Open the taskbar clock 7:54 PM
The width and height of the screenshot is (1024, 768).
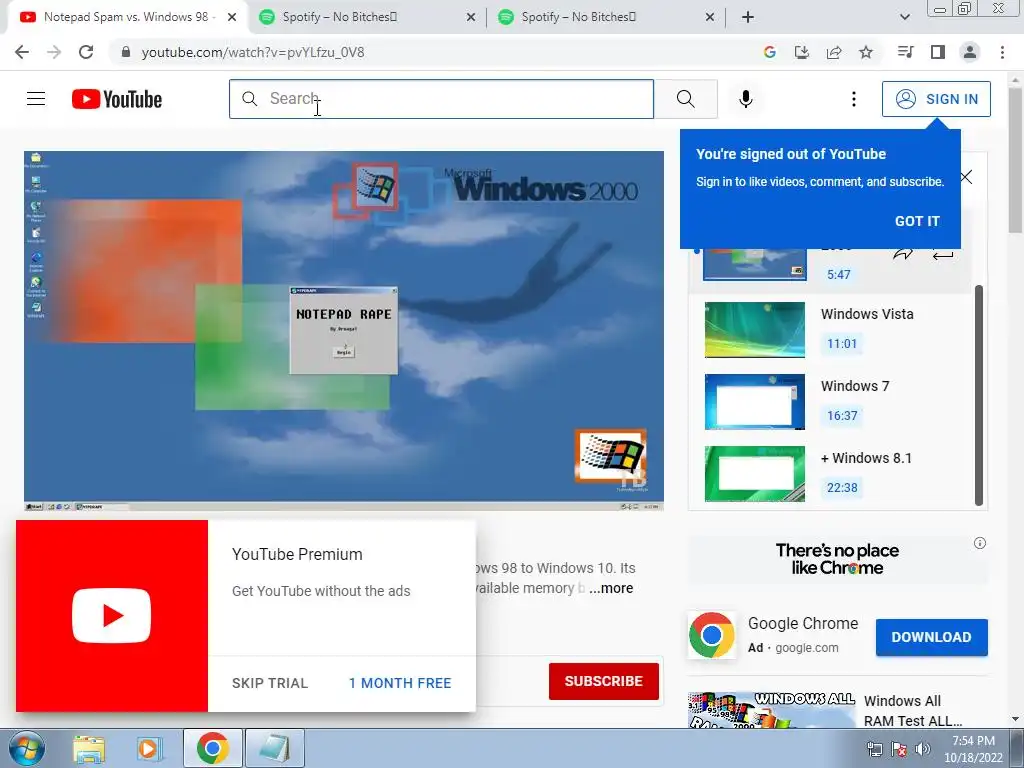(x=973, y=749)
